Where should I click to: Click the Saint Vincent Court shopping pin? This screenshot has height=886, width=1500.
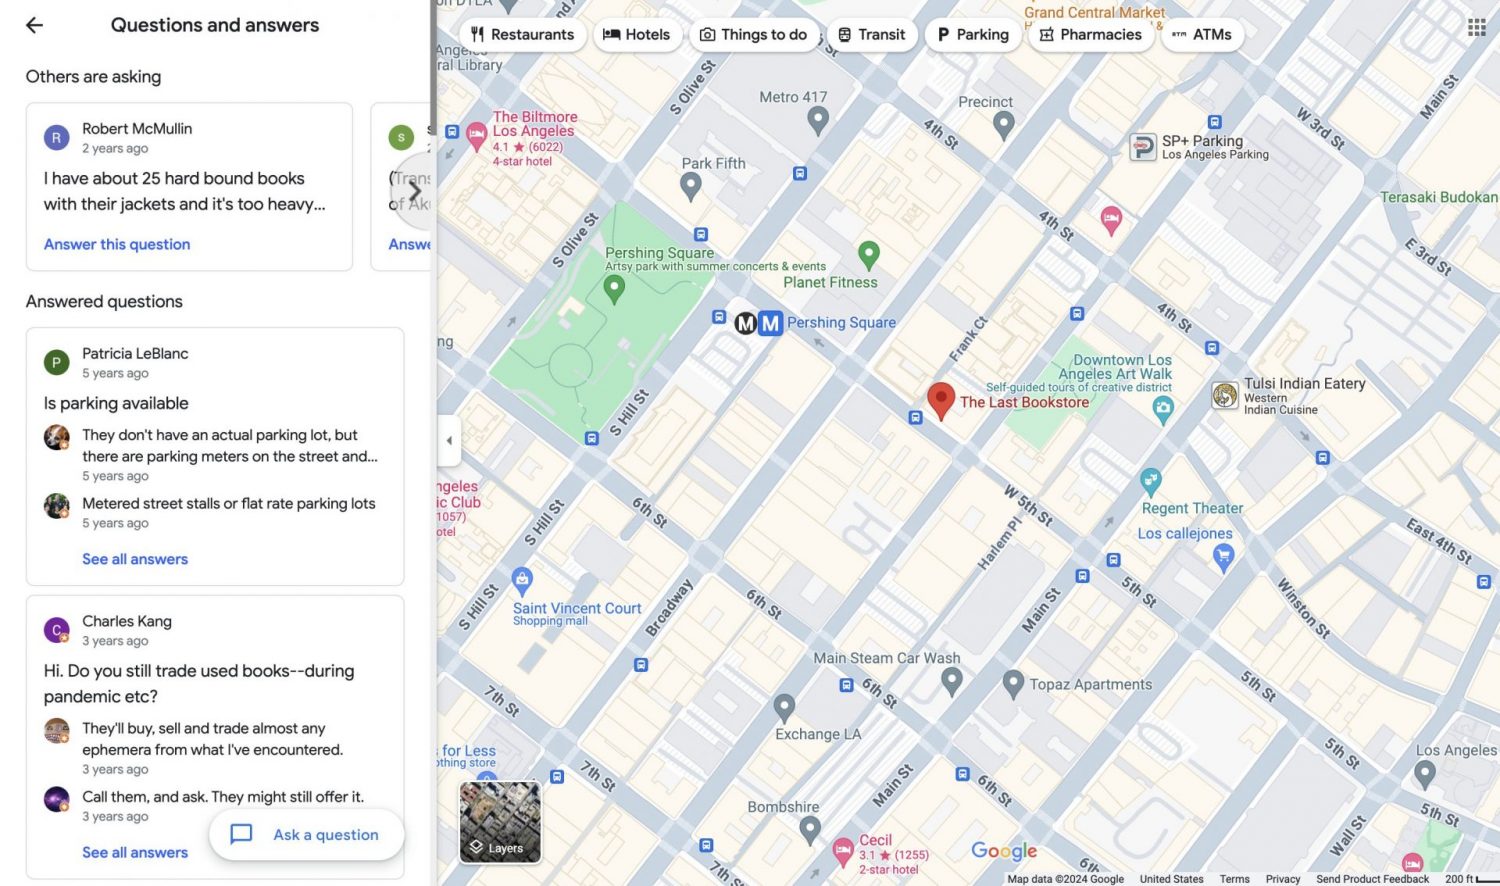522,580
